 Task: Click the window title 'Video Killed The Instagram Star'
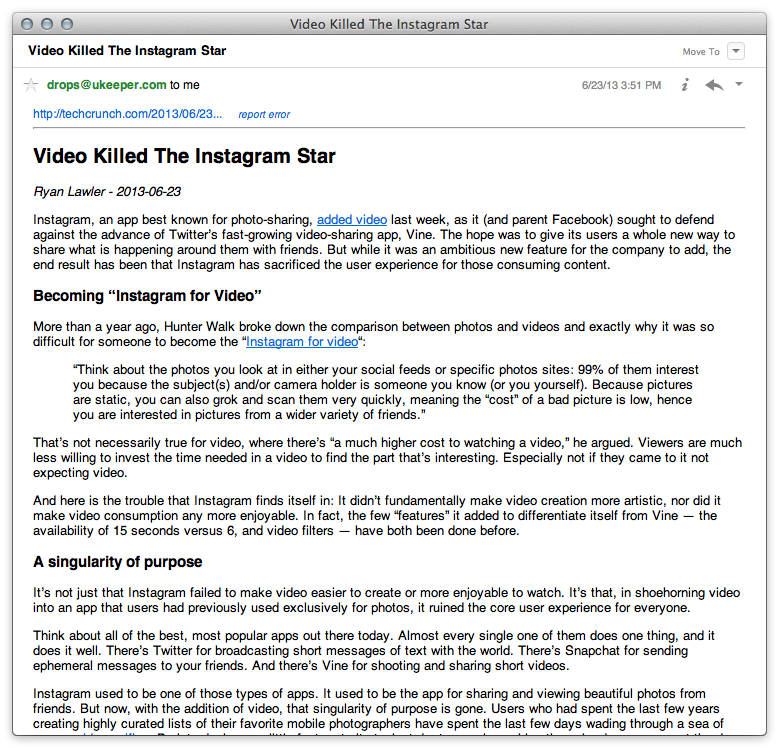[x=389, y=23]
